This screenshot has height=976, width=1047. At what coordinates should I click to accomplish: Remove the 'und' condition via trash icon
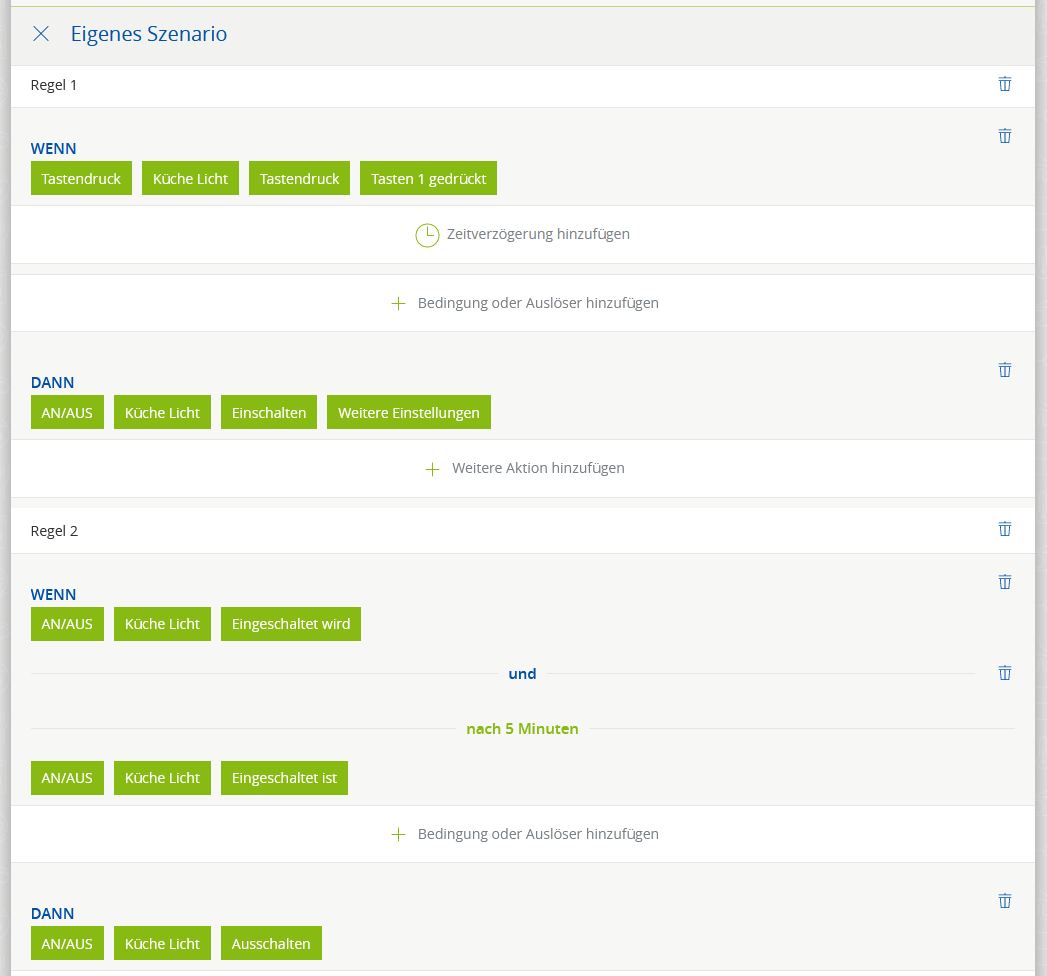tap(1005, 673)
